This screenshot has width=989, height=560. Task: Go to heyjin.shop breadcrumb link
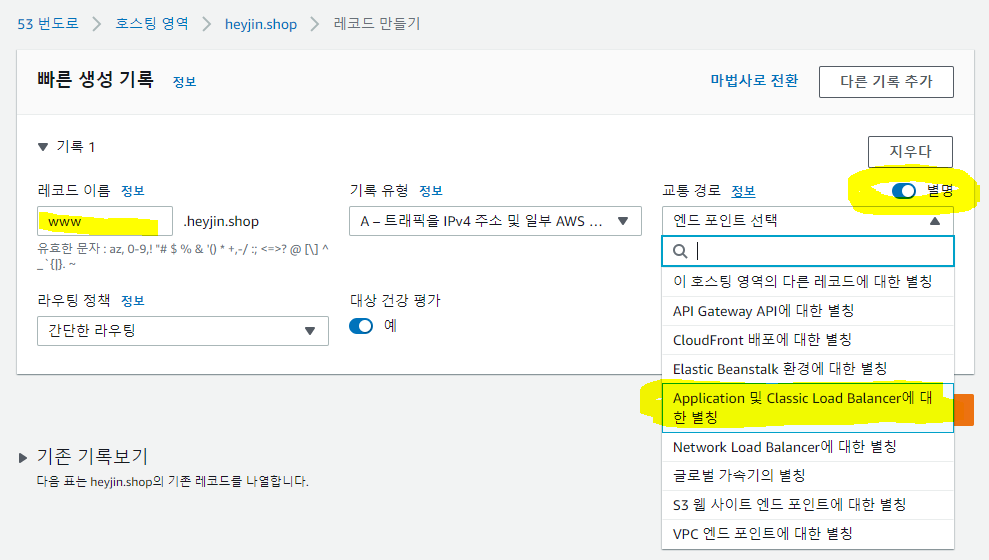point(261,24)
